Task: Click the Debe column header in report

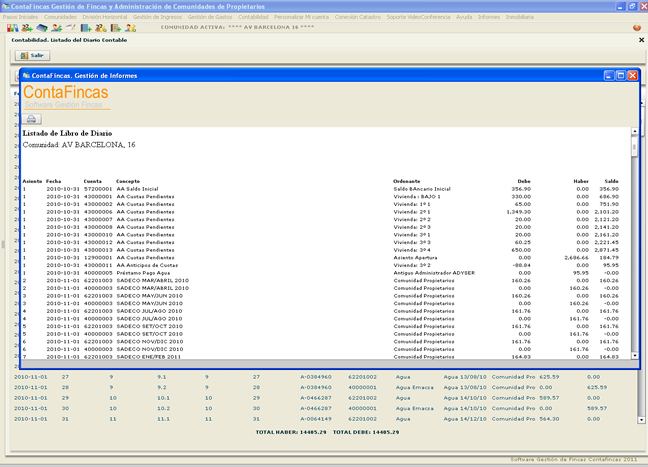Action: (524, 181)
